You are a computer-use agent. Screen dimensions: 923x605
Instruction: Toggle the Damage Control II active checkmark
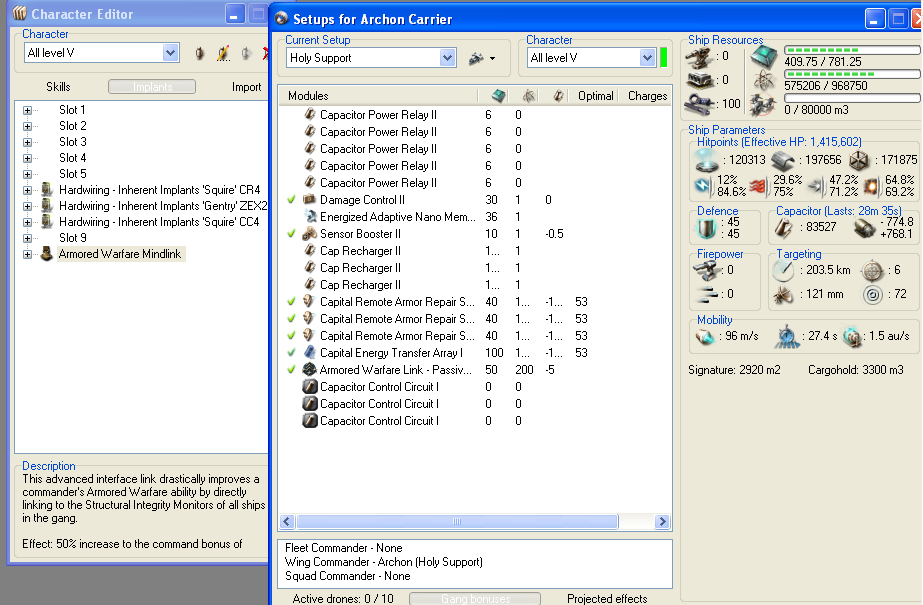coord(291,200)
